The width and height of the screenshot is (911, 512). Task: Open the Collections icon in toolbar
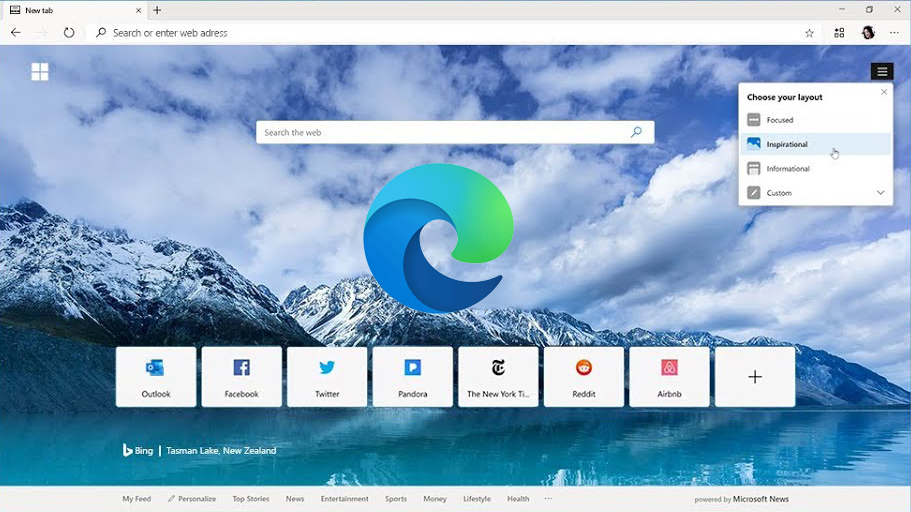coord(839,33)
